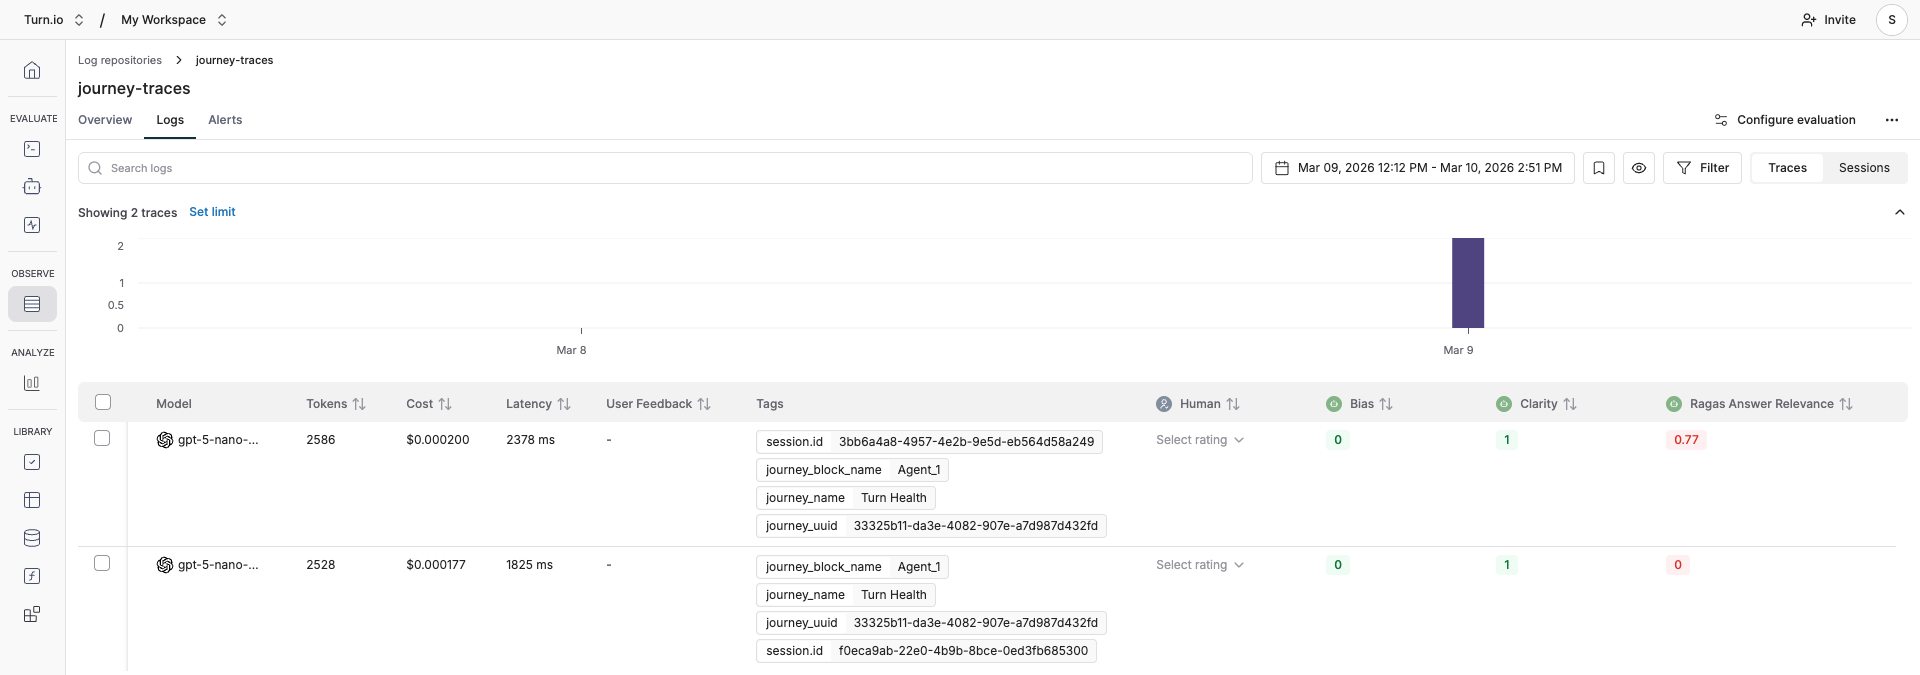The image size is (1920, 675).
Task: Switch to the Overview tab
Action: pyautogui.click(x=105, y=120)
